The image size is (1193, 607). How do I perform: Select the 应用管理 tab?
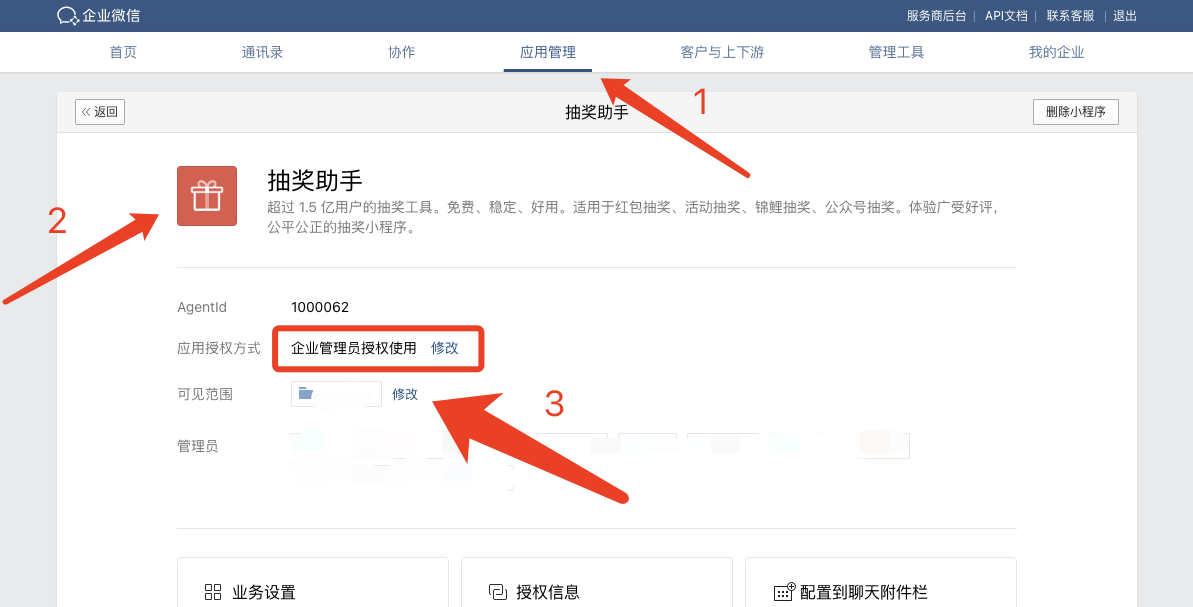tap(547, 52)
